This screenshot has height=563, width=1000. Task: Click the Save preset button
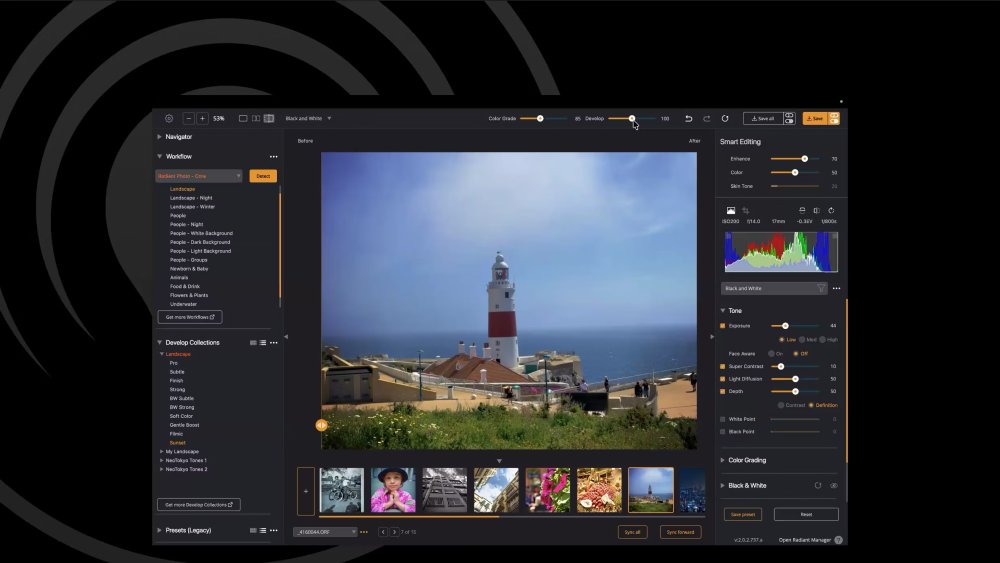click(742, 514)
